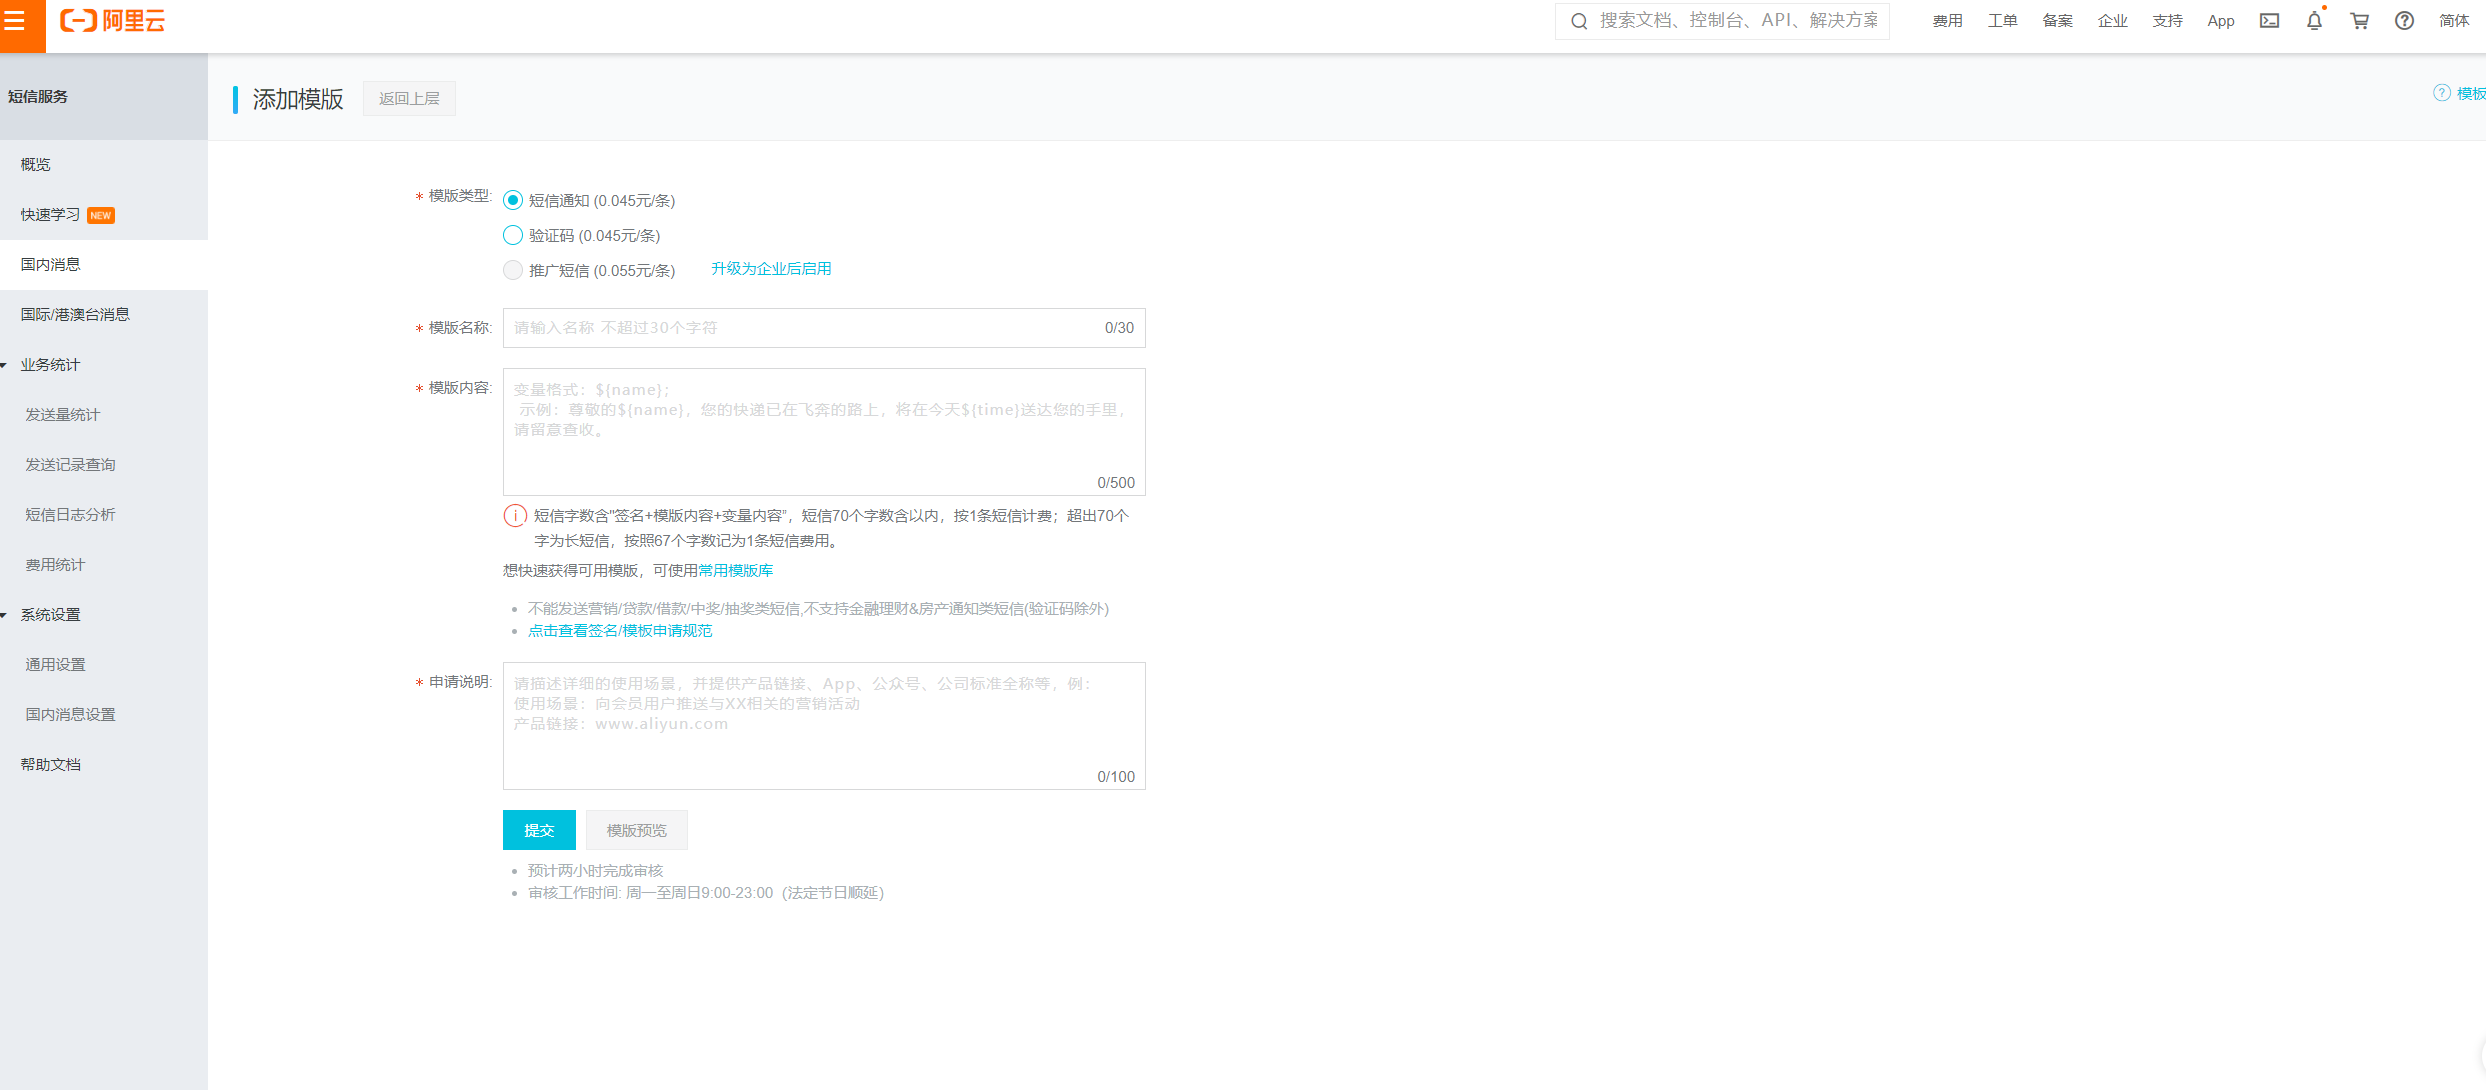Image resolution: width=2486 pixels, height=1090 pixels.
Task: Click the red info icon under template content
Action: 515,516
